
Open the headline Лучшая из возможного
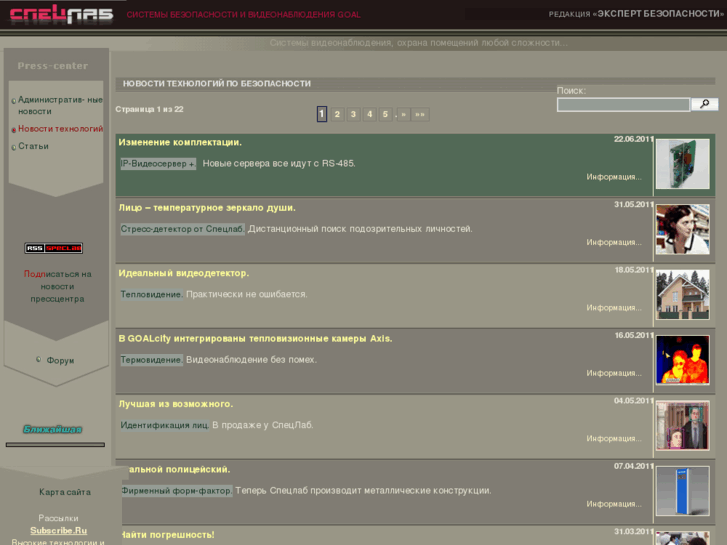pyautogui.click(x=176, y=404)
